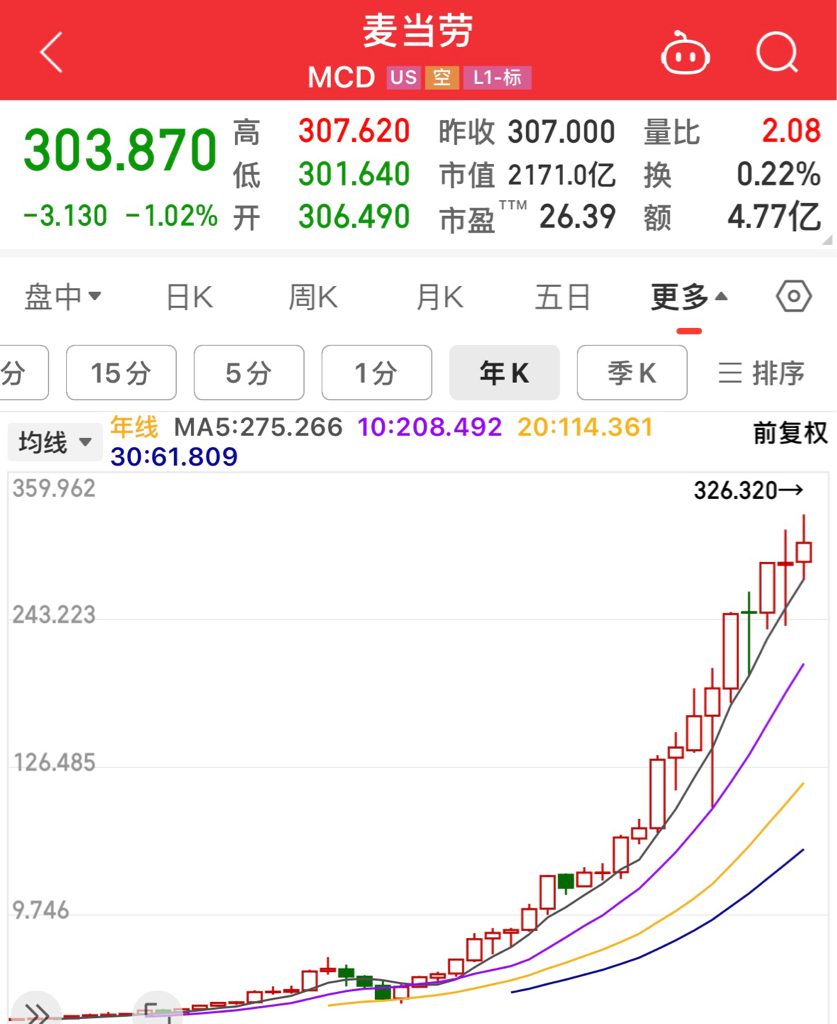Tap the back arrow icon
This screenshot has height=1024, width=837.
pyautogui.click(x=51, y=52)
